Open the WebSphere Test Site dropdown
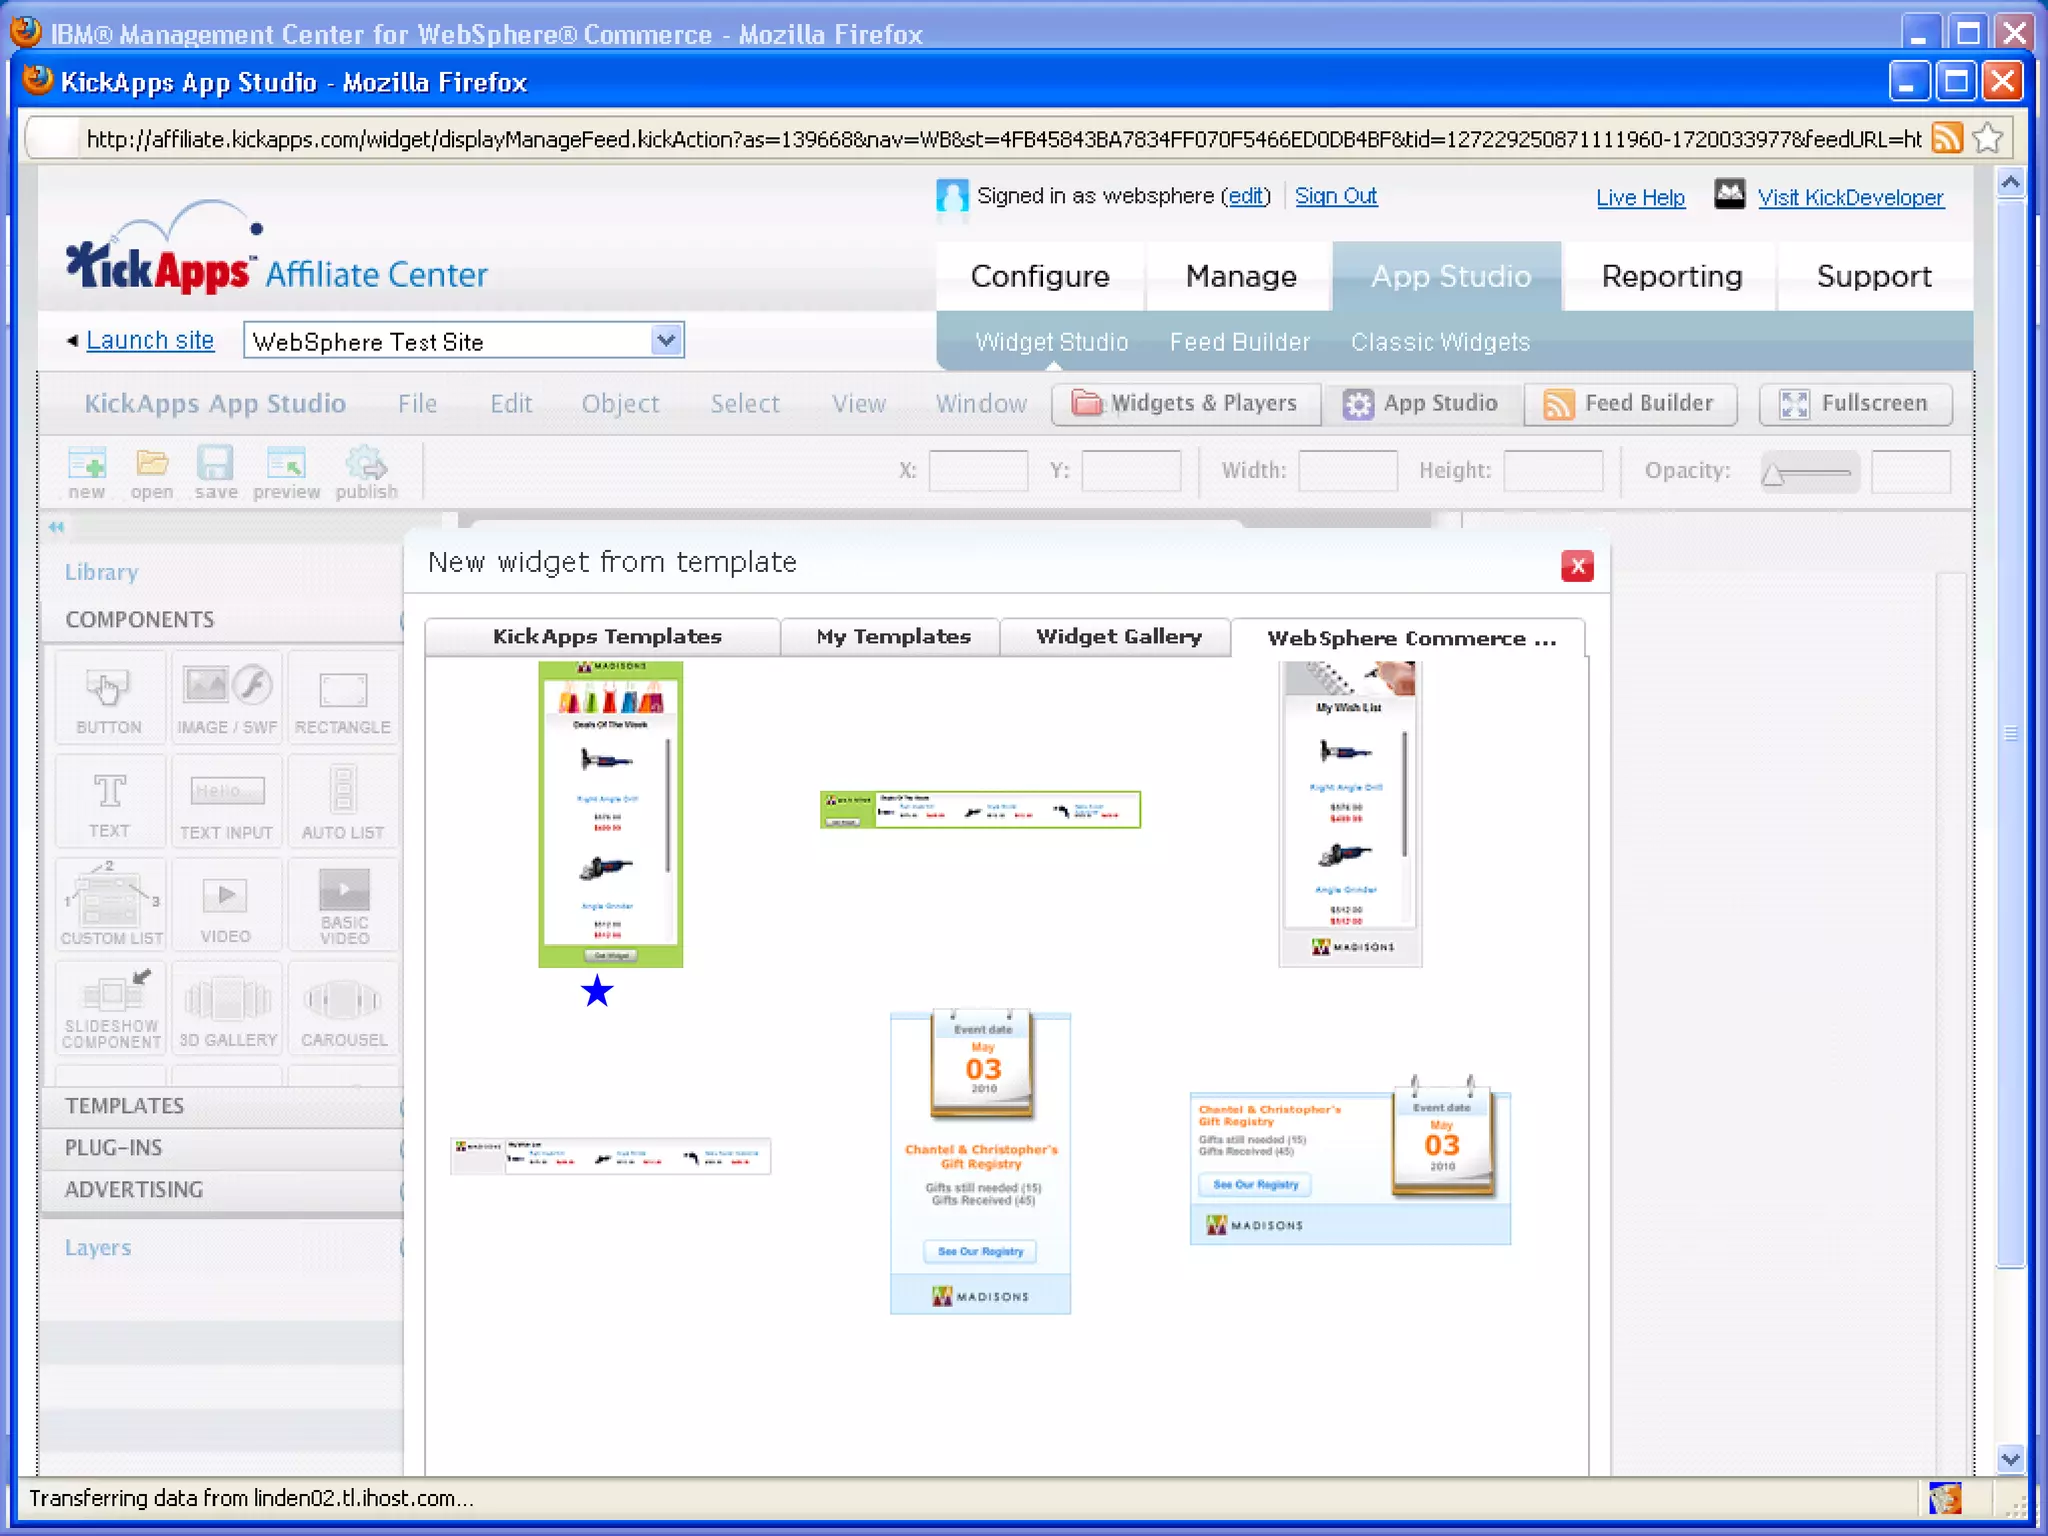The height and width of the screenshot is (1536, 2048). tap(666, 341)
